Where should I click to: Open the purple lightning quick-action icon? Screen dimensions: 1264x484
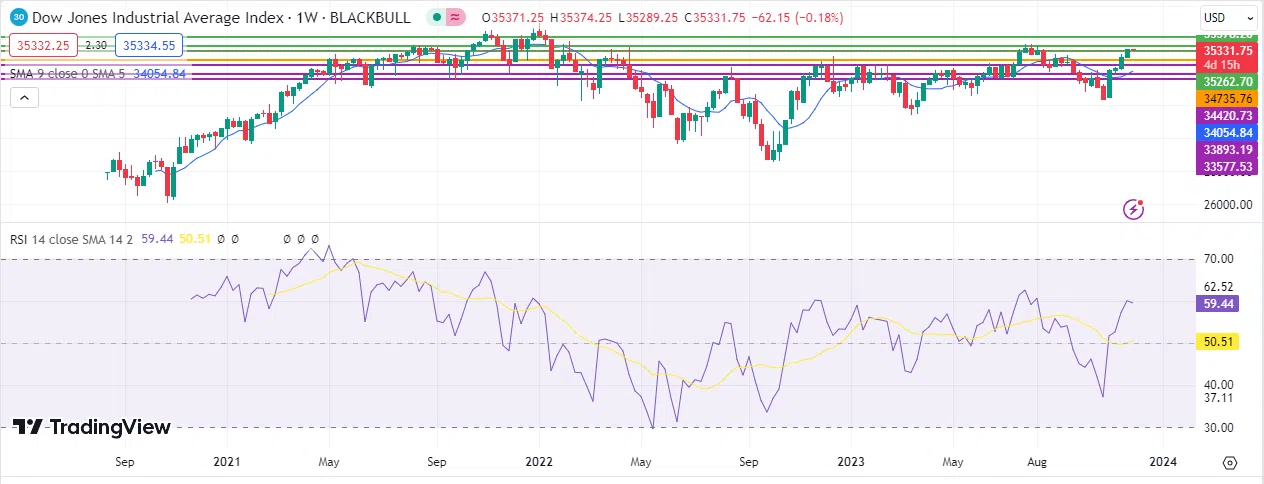point(1133,209)
